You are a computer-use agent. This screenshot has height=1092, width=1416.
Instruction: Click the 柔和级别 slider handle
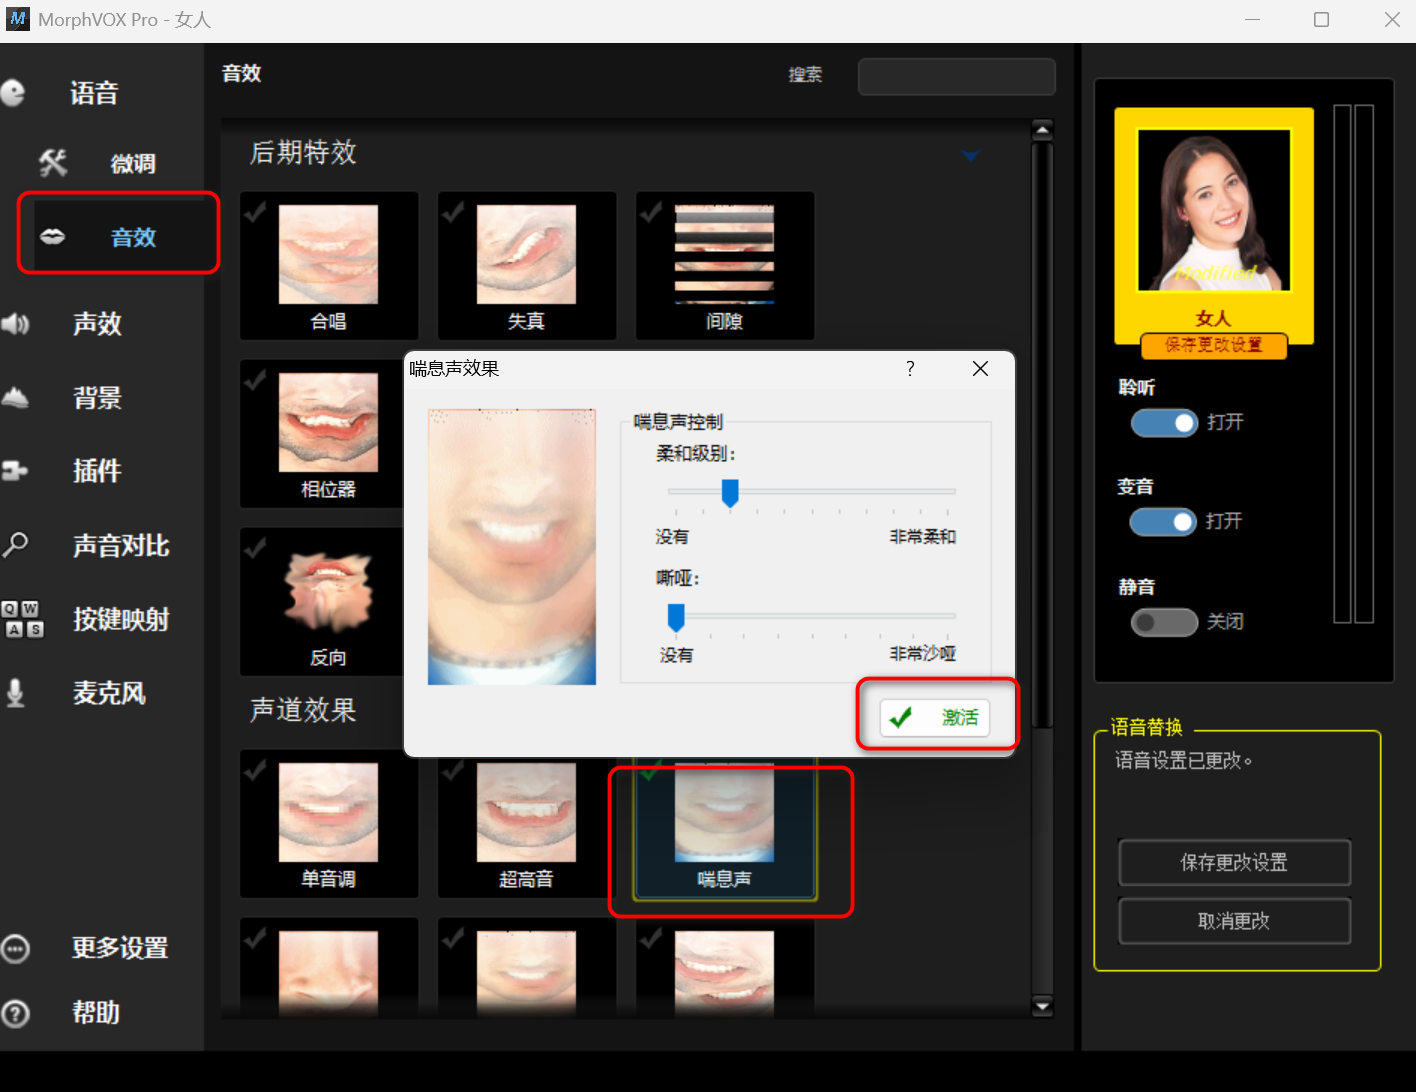pyautogui.click(x=730, y=492)
